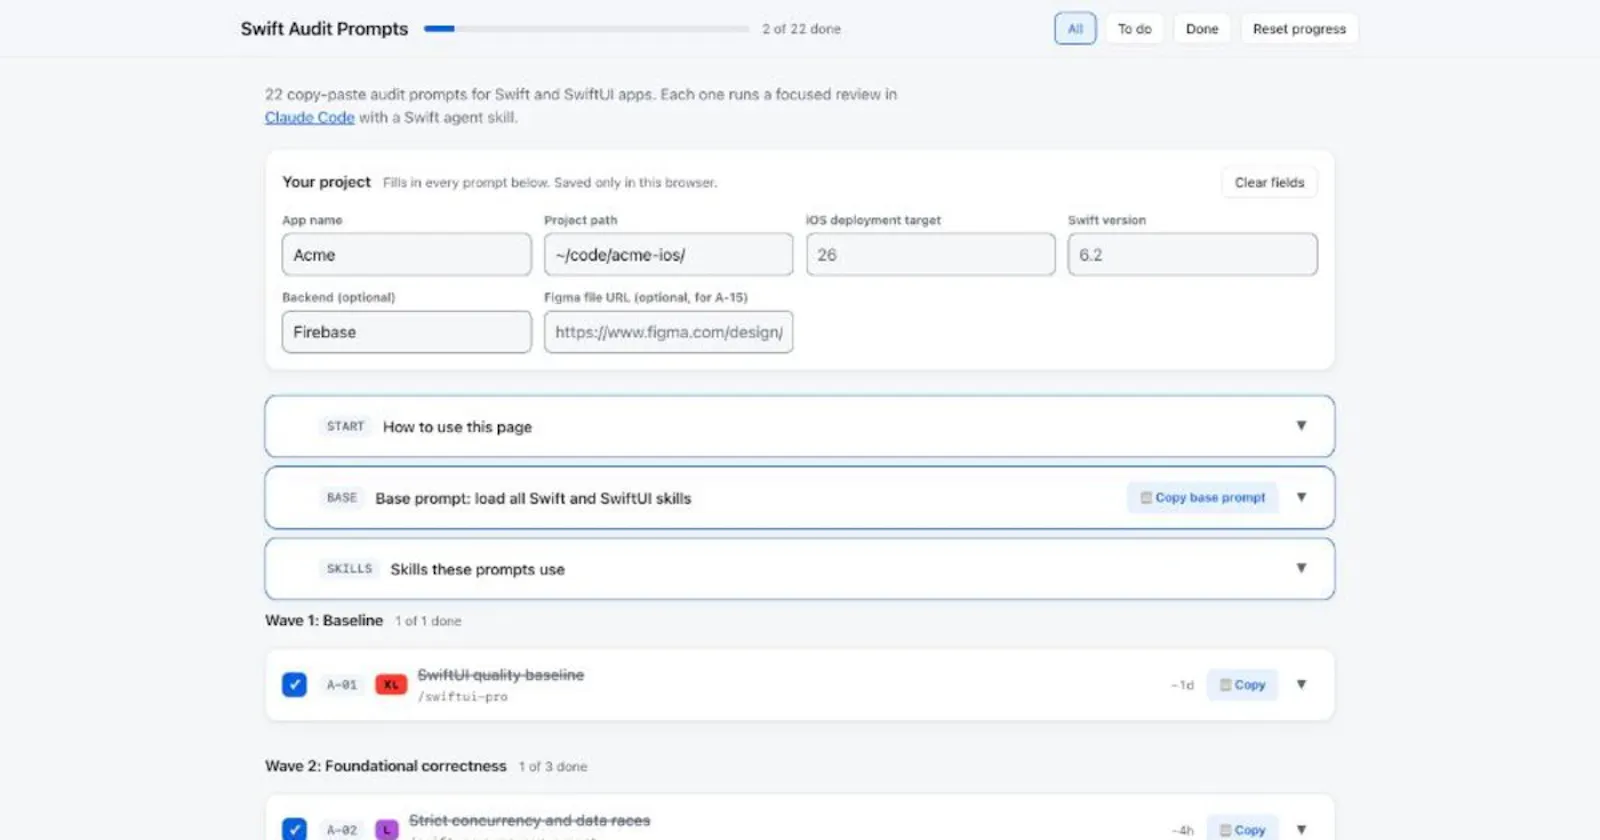Switch to the Done filter
Viewport: 1600px width, 840px height.
[1202, 29]
